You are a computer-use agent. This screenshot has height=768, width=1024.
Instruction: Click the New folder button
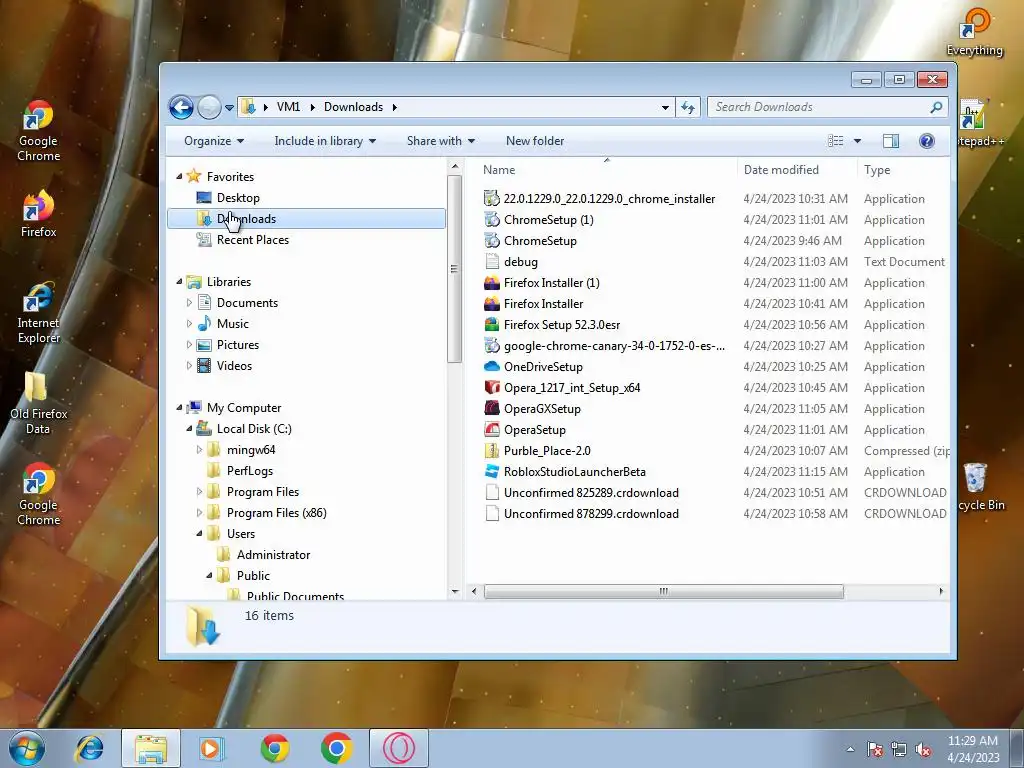pos(535,141)
